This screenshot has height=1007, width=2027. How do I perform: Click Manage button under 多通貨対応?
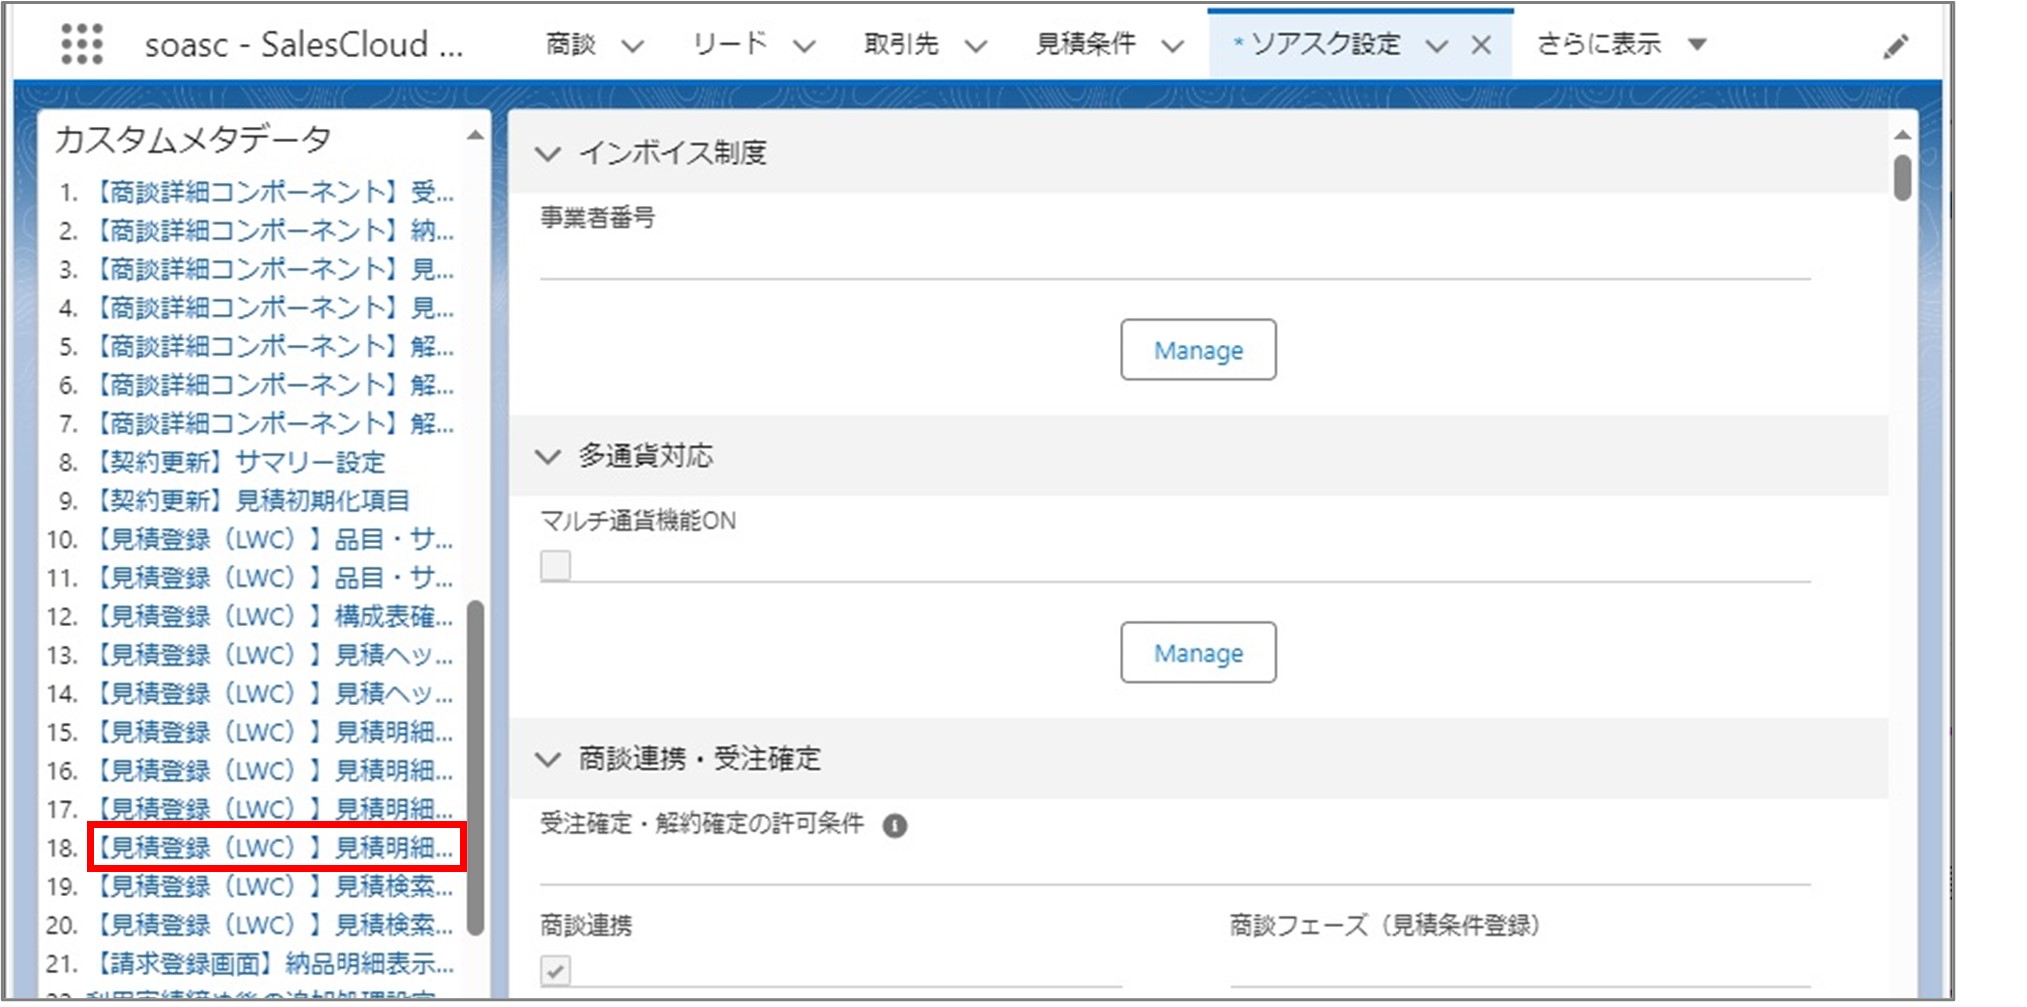tap(1198, 652)
